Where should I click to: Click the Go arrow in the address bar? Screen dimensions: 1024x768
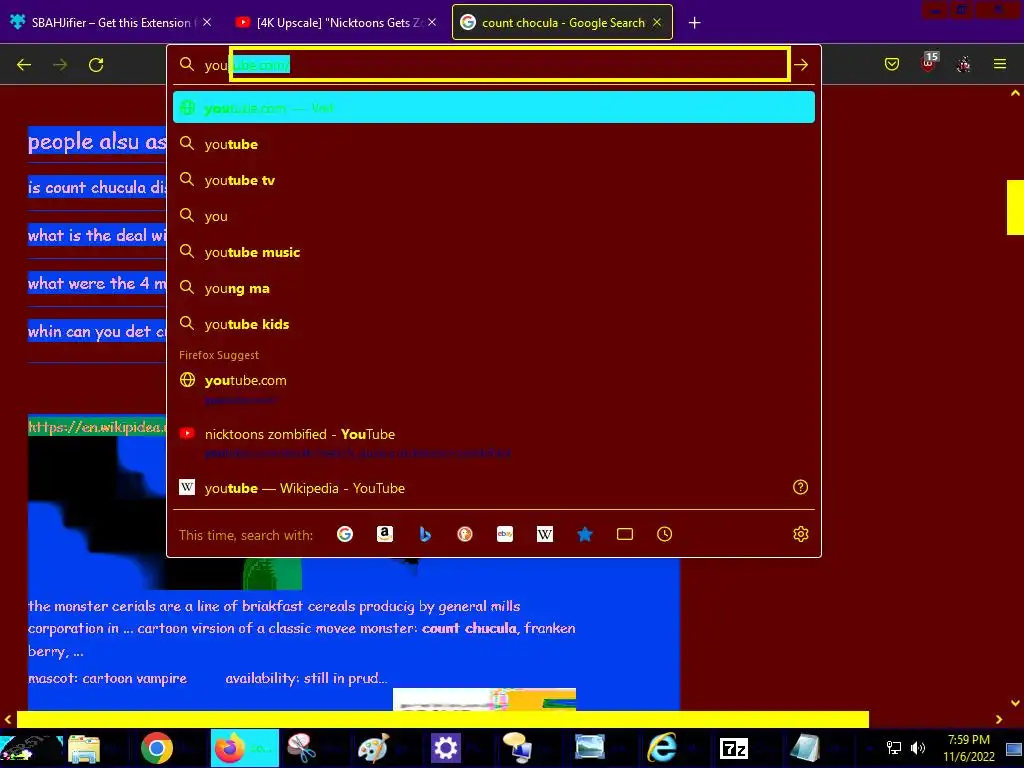tap(801, 65)
